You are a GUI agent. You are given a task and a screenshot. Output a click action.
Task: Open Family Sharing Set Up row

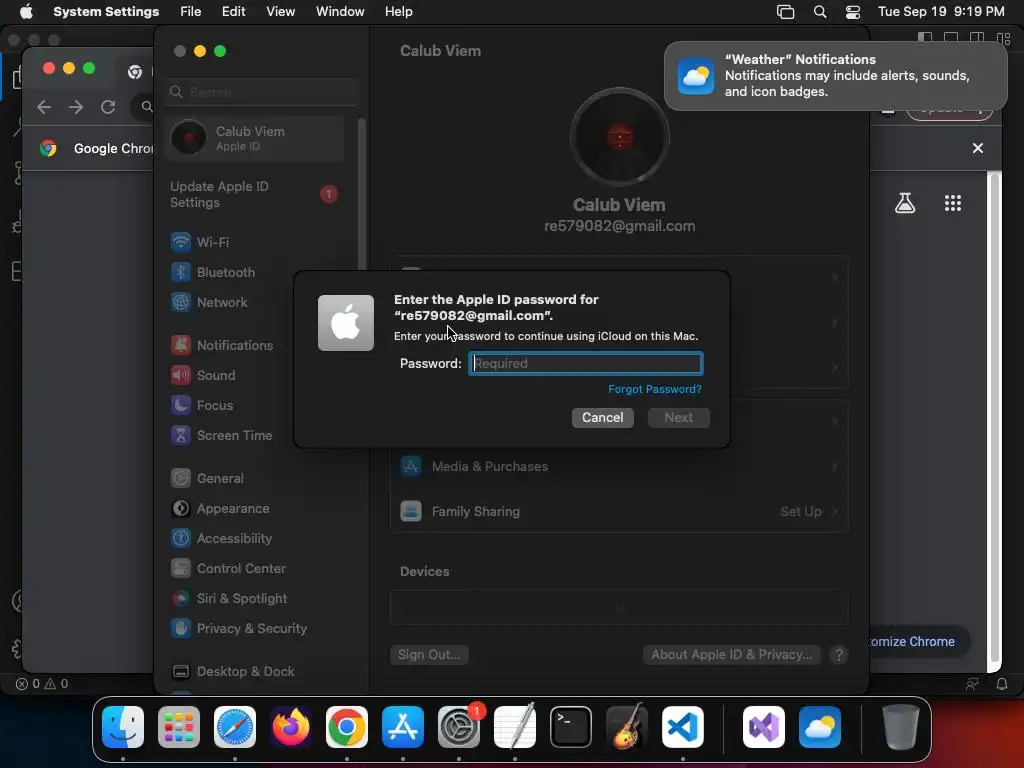click(619, 511)
